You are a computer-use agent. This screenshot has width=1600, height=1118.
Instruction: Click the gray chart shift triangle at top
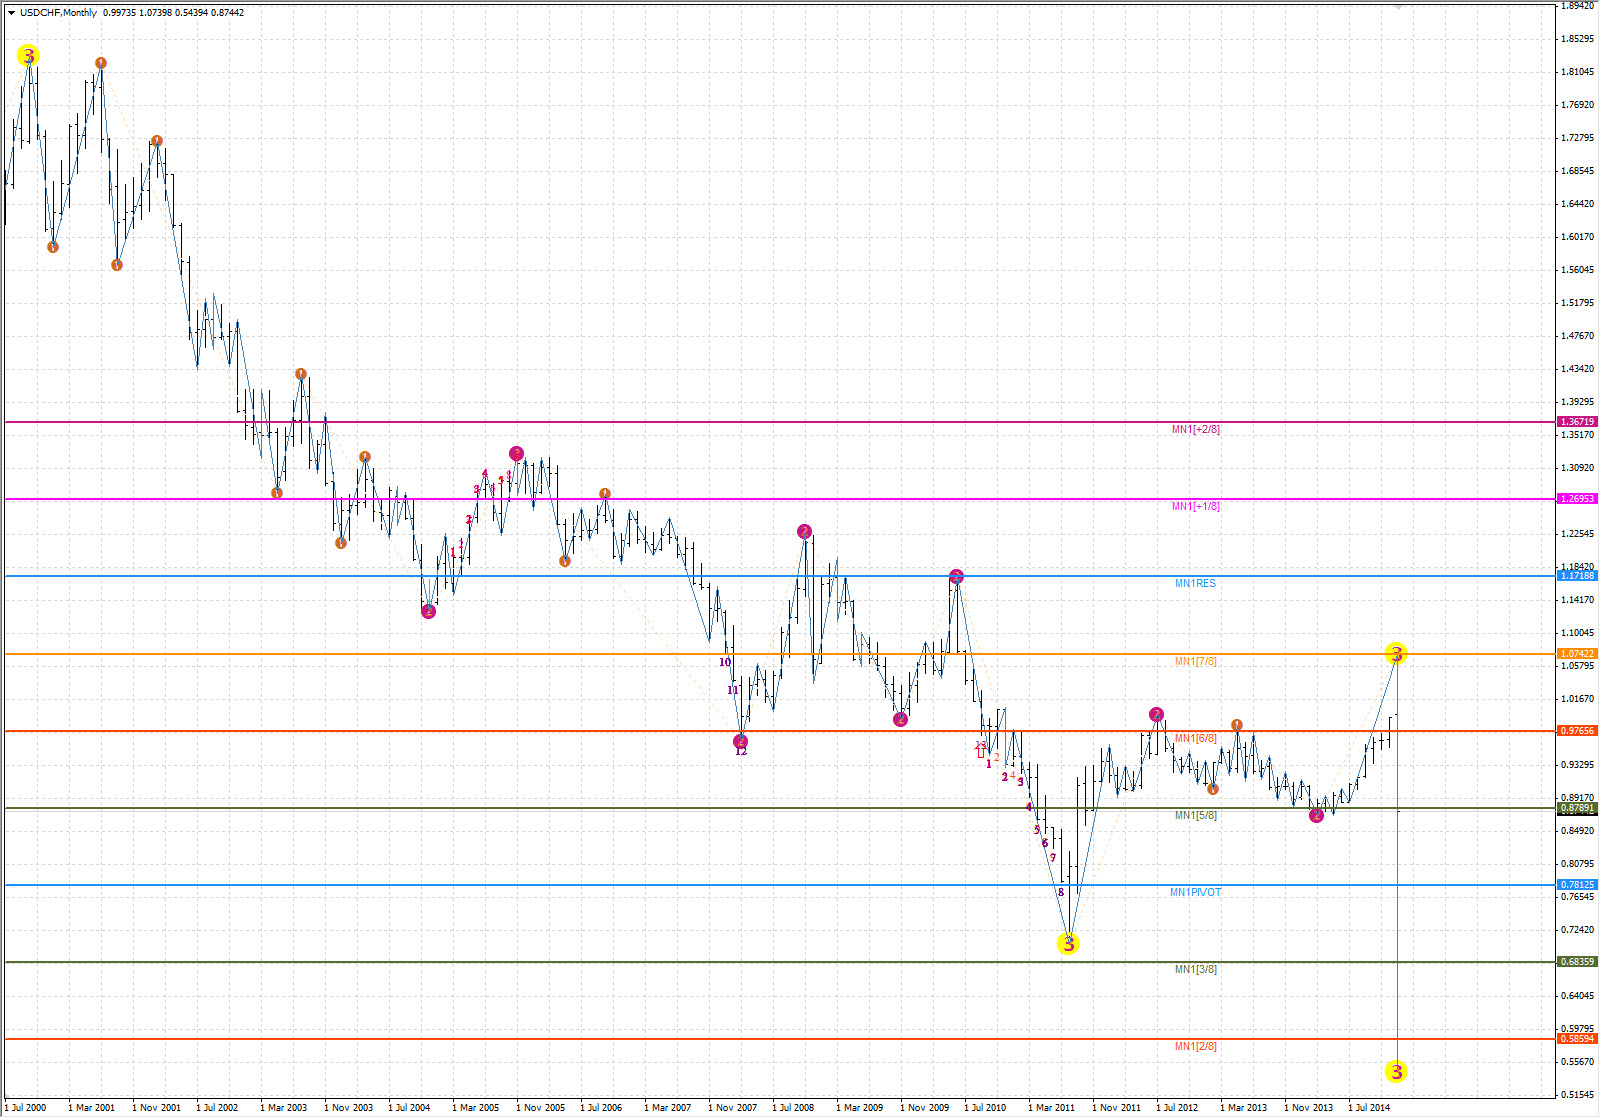(1397, 6)
